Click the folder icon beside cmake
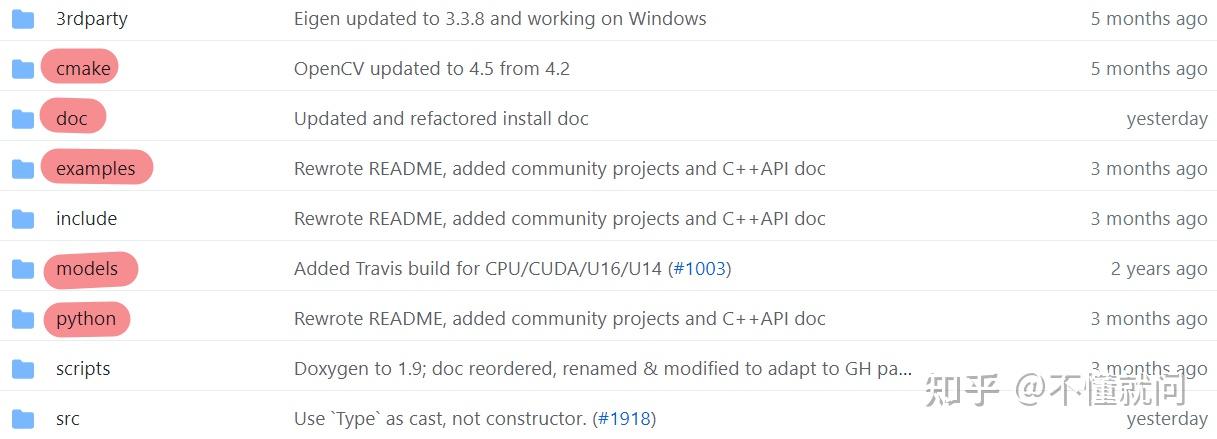Screen dimensions: 1217x439 tap(23, 69)
